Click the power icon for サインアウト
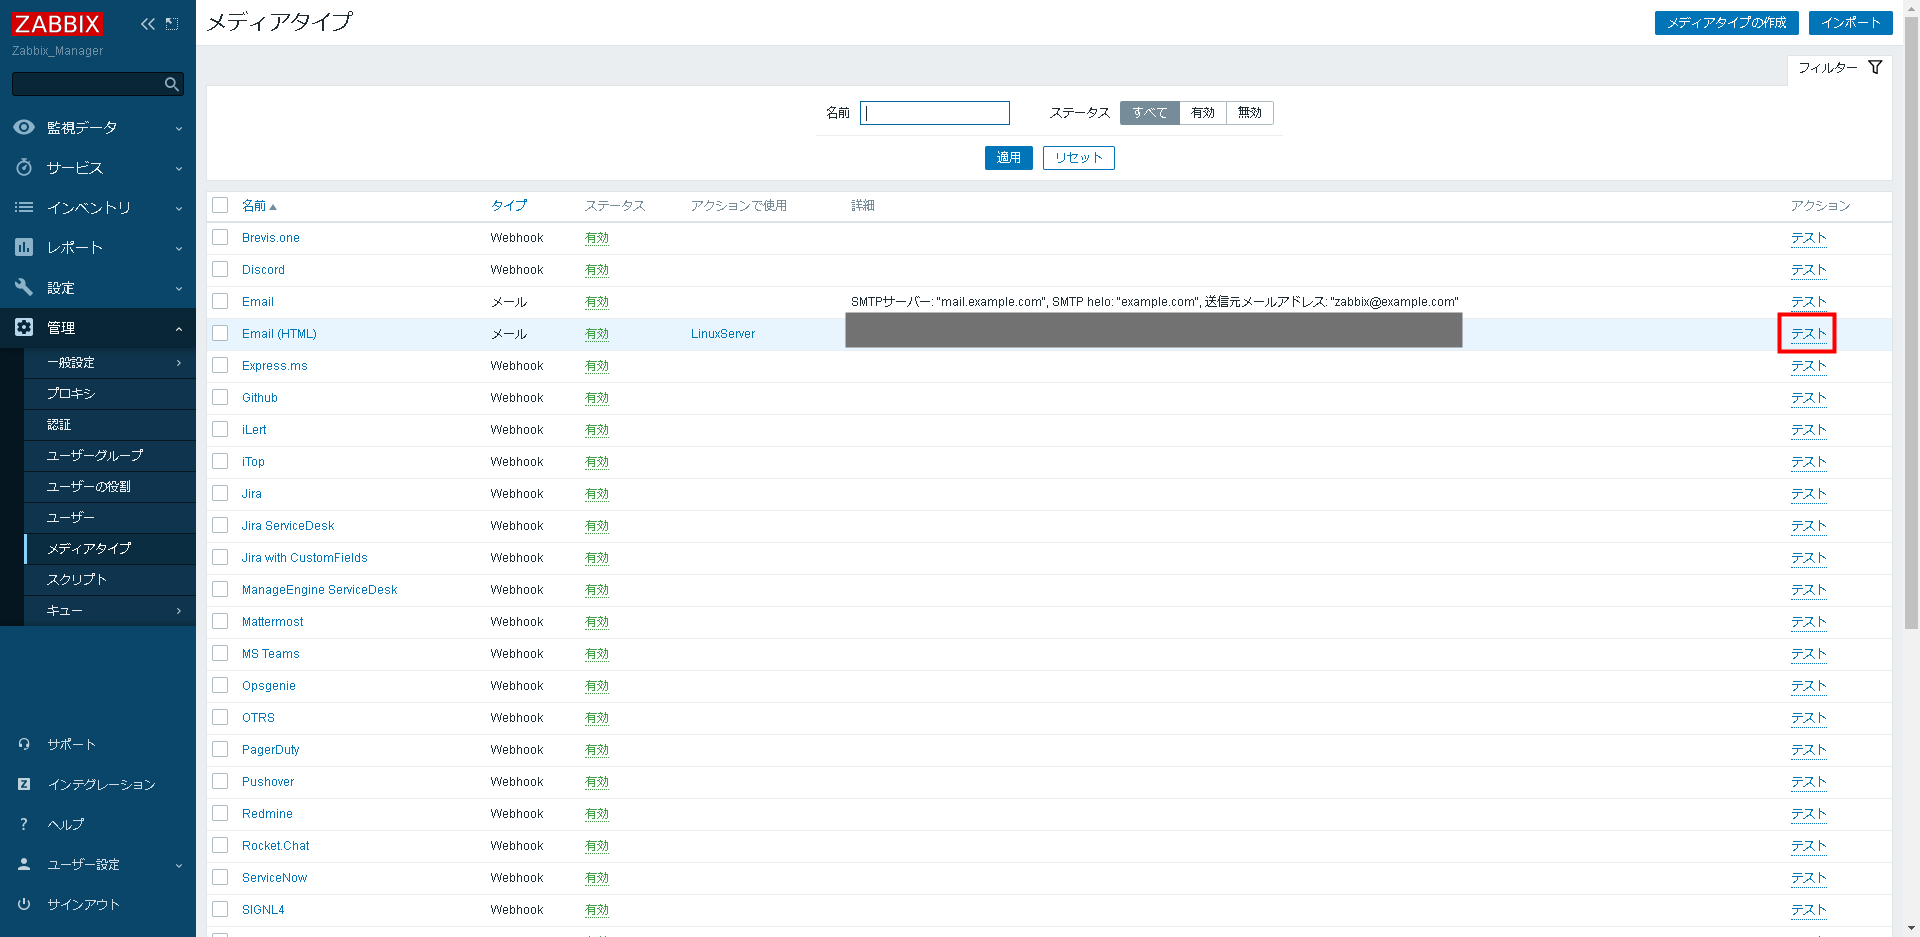The width and height of the screenshot is (1920, 937). [24, 904]
